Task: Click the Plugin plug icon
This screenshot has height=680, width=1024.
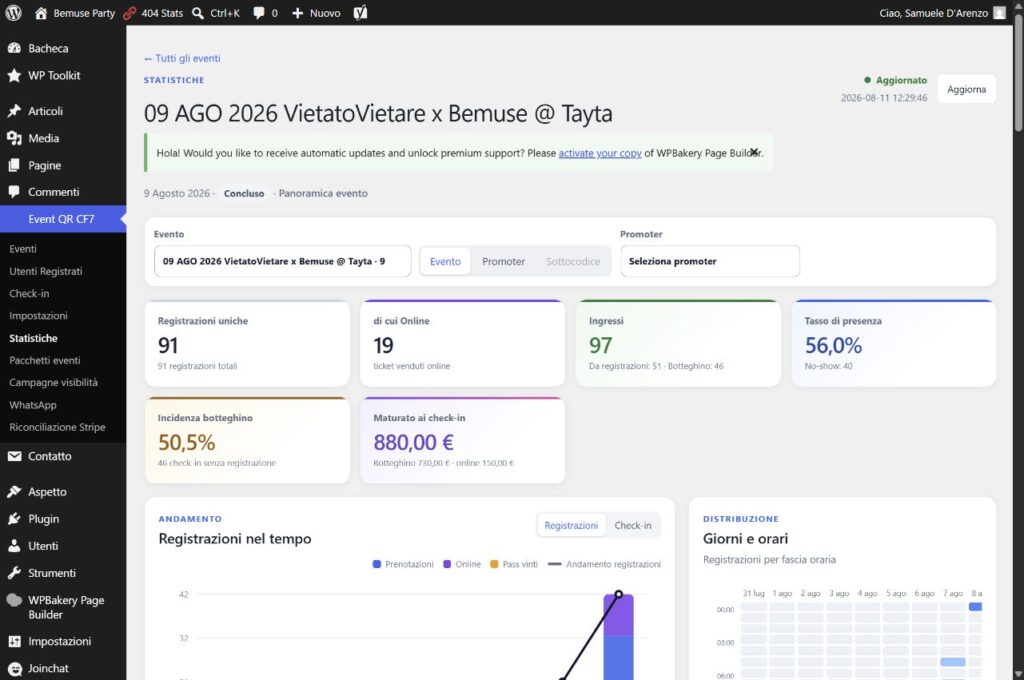Action: click(14, 519)
